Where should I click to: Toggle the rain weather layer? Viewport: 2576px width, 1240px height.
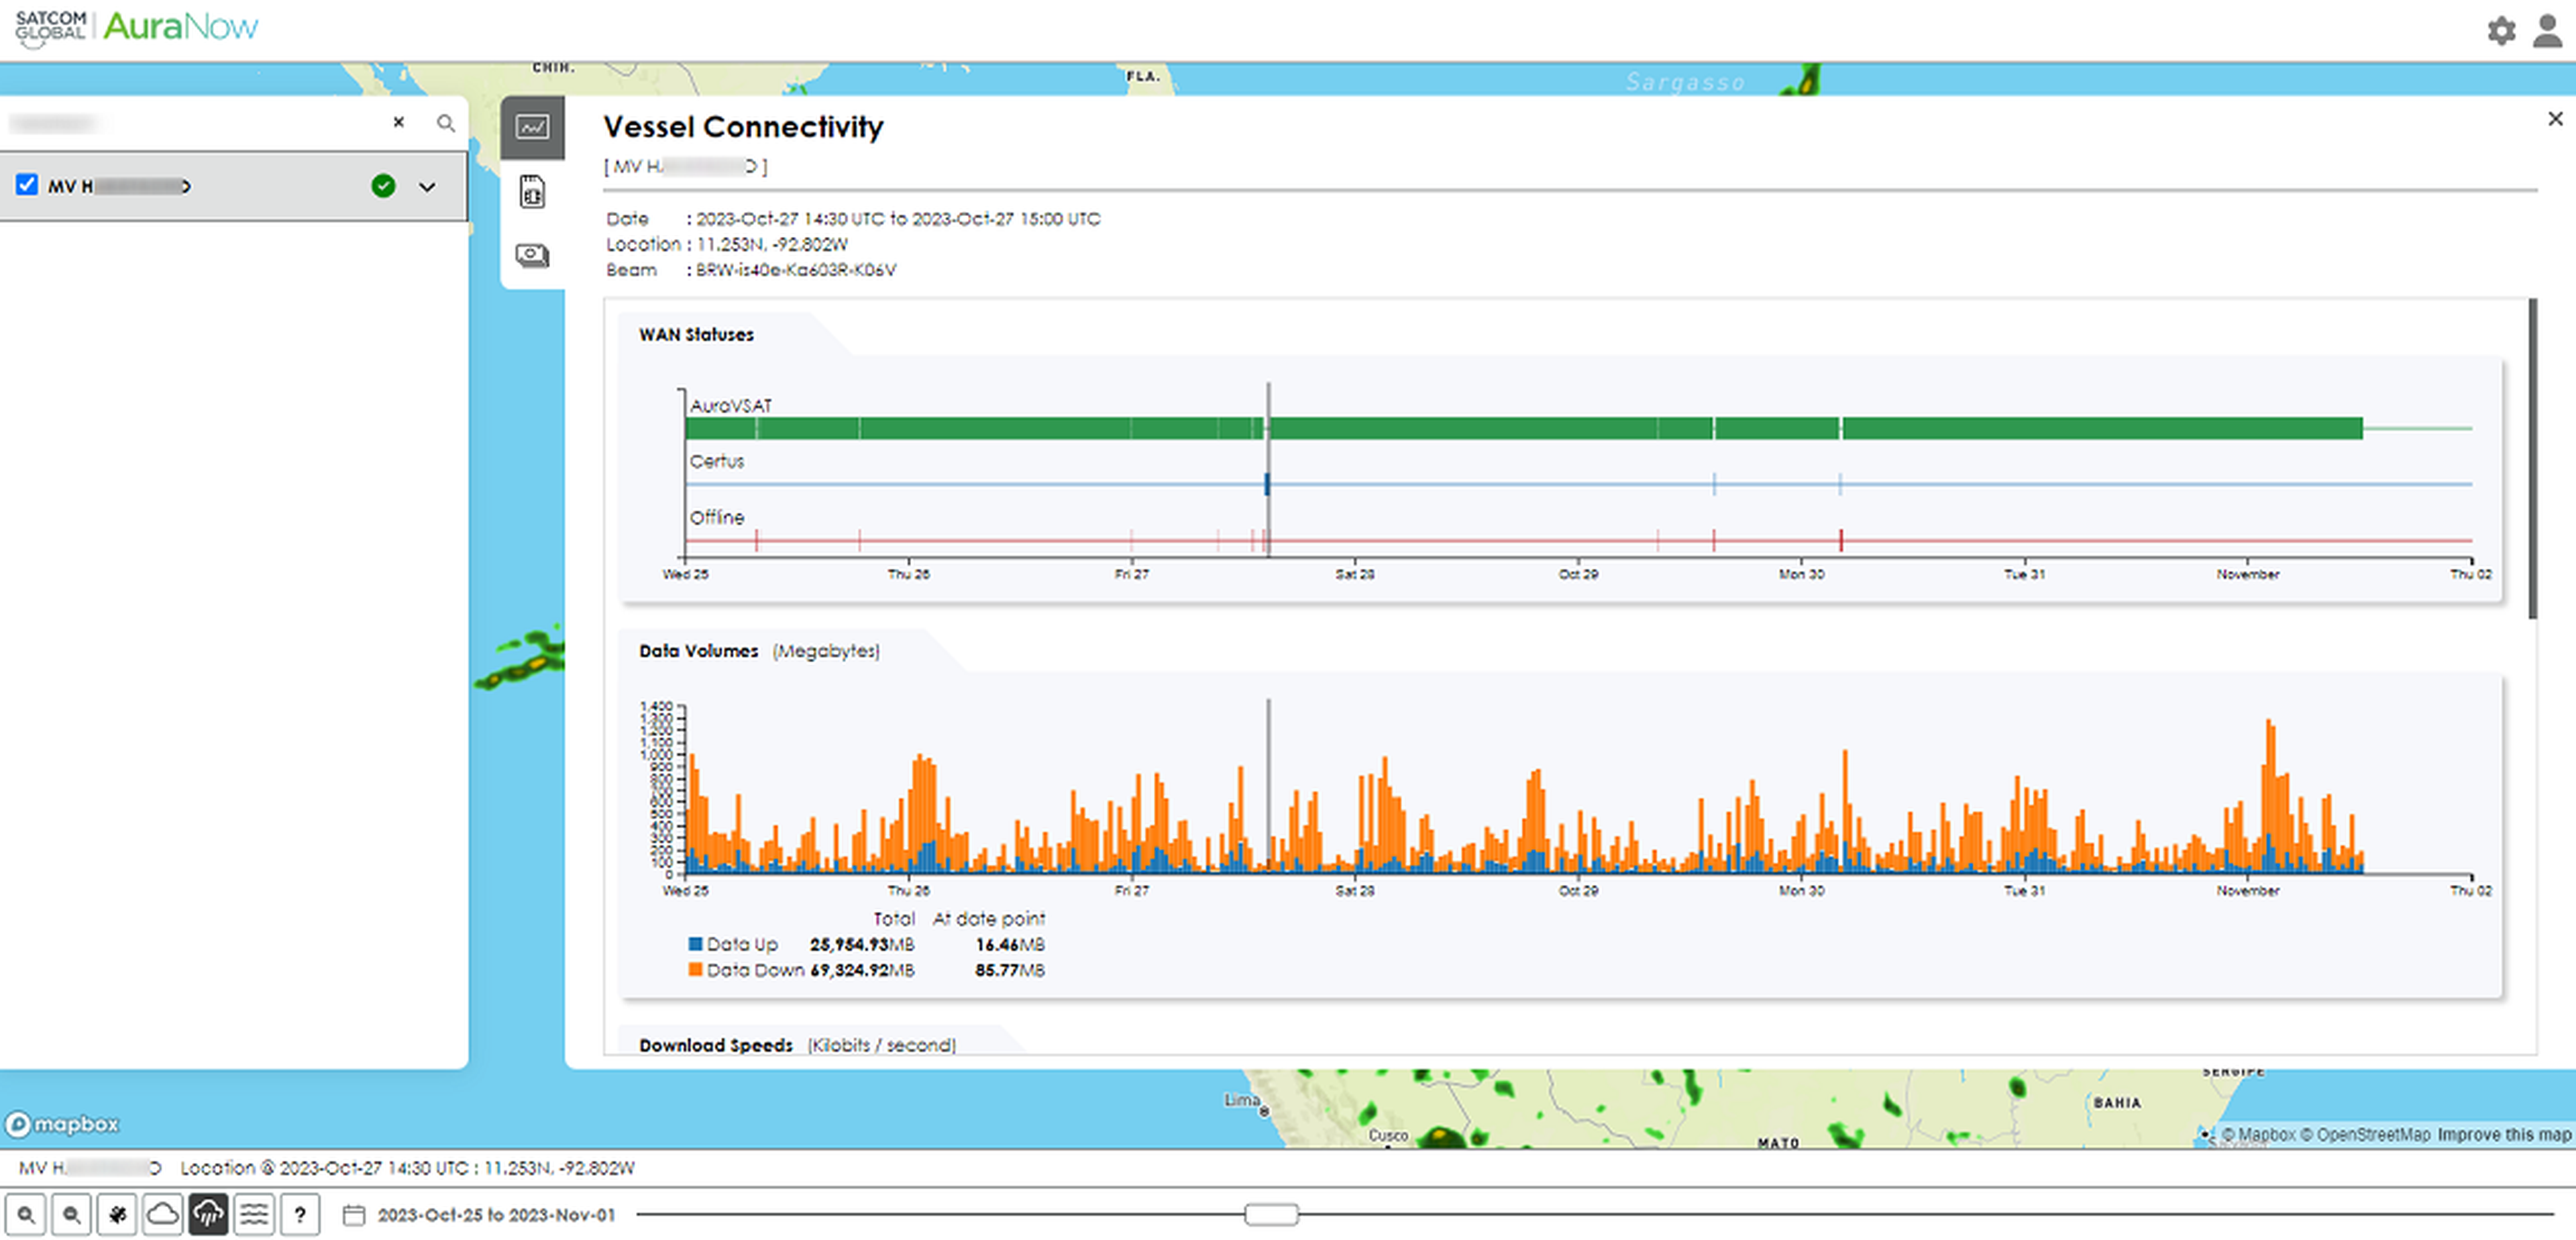pyautogui.click(x=208, y=1215)
